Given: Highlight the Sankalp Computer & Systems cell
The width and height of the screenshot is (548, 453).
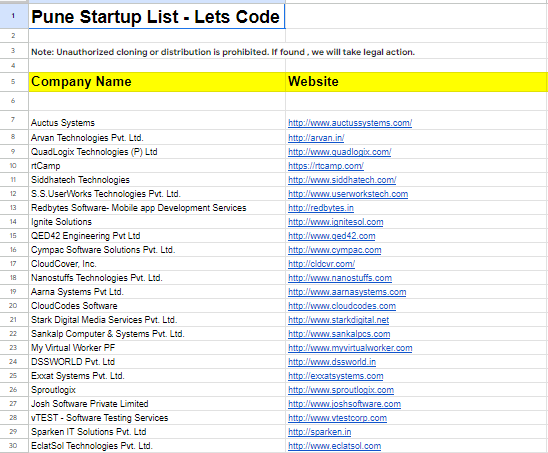Looking at the screenshot, I should 157,333.
